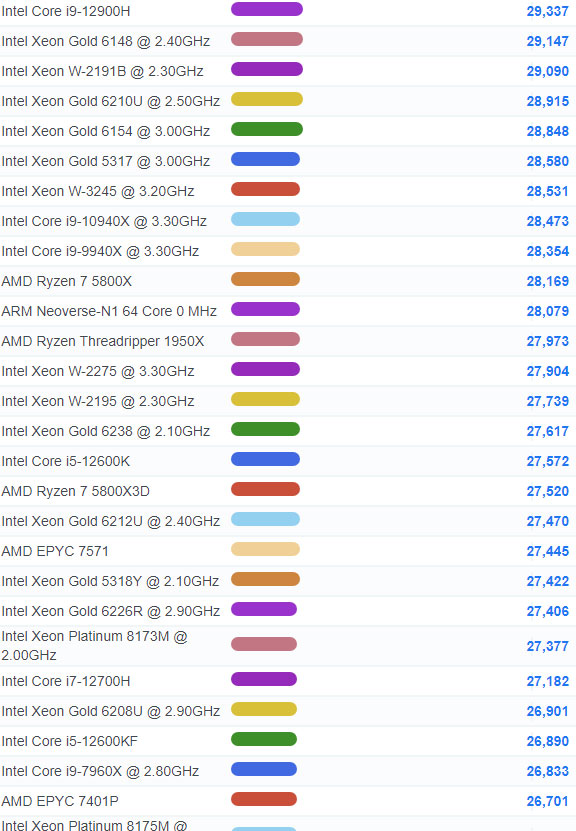The width and height of the screenshot is (576, 831).
Task: Click the red bar for Xeon W-3245
Action: pos(265,189)
